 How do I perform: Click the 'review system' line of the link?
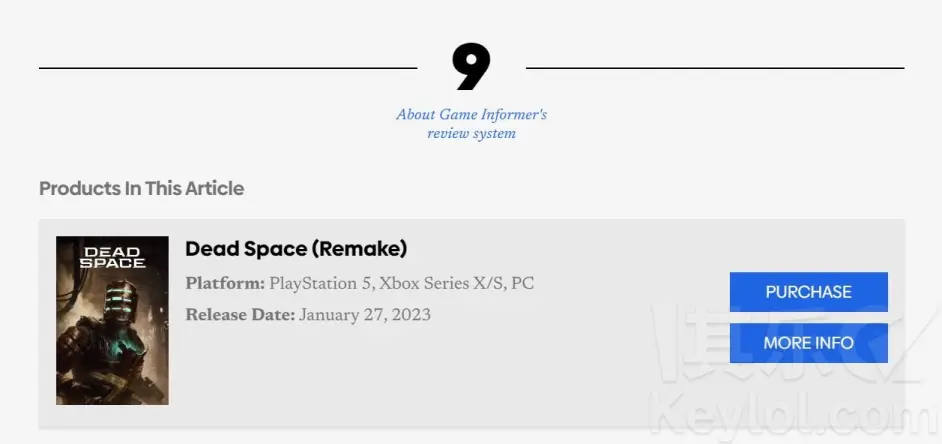point(472,133)
